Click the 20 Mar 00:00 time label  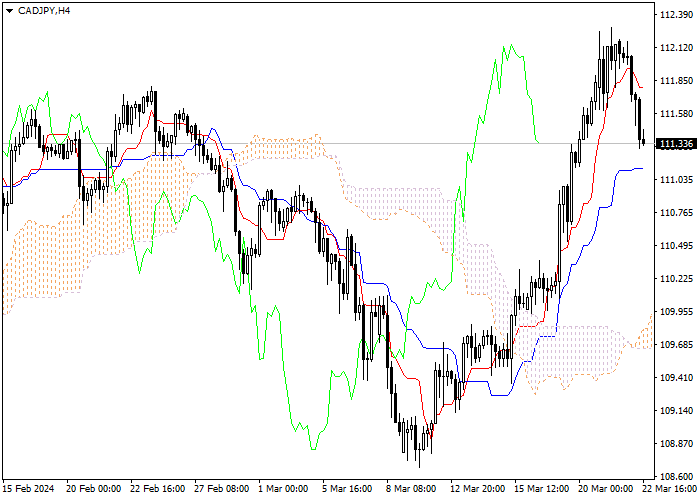pos(606,489)
